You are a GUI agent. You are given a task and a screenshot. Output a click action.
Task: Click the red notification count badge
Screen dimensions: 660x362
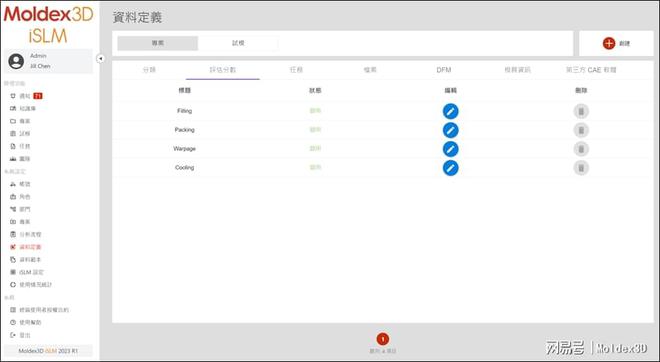(x=38, y=96)
